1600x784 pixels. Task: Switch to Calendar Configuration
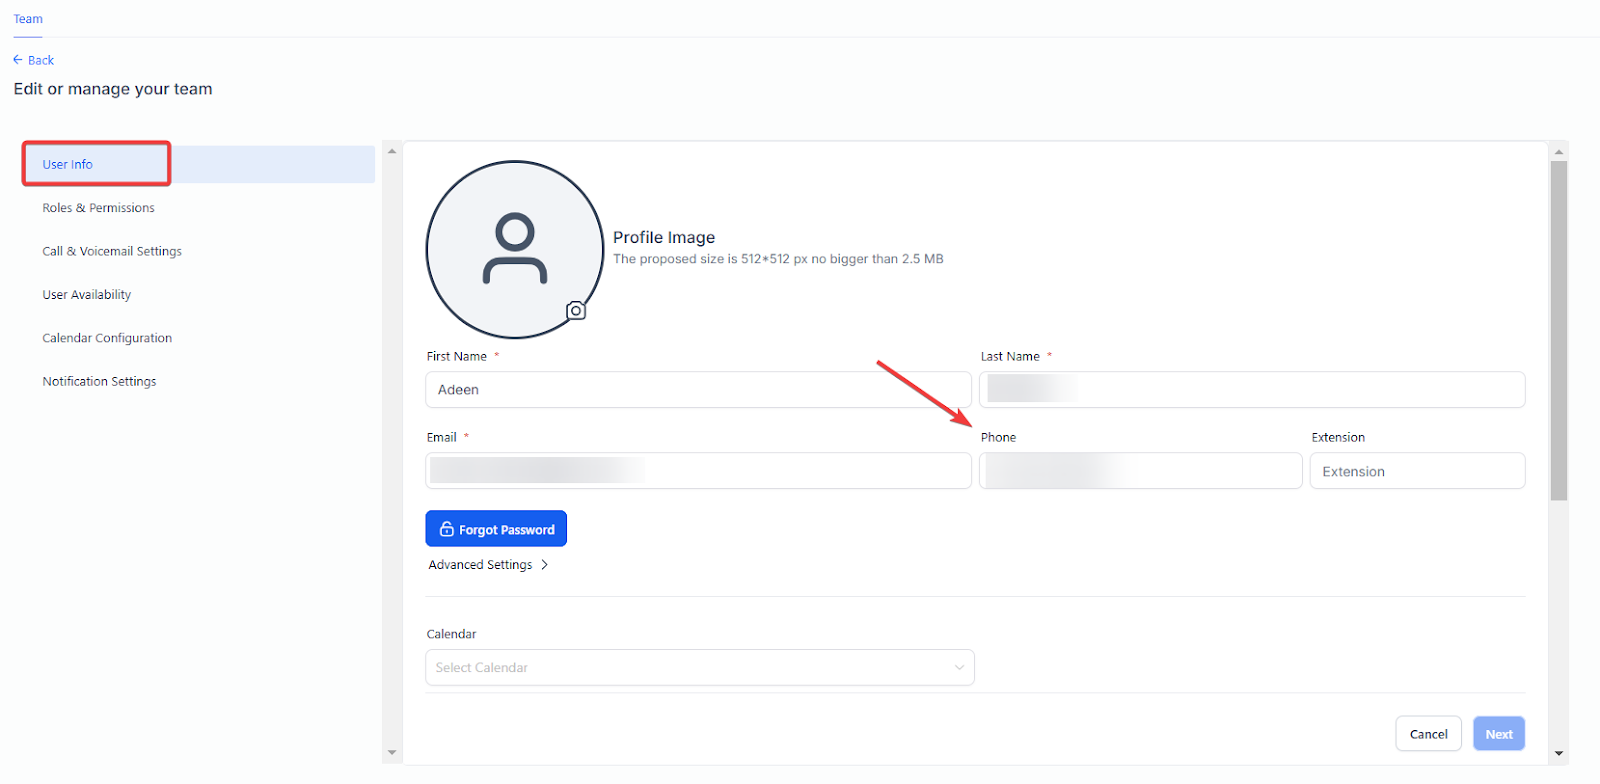[x=107, y=338]
